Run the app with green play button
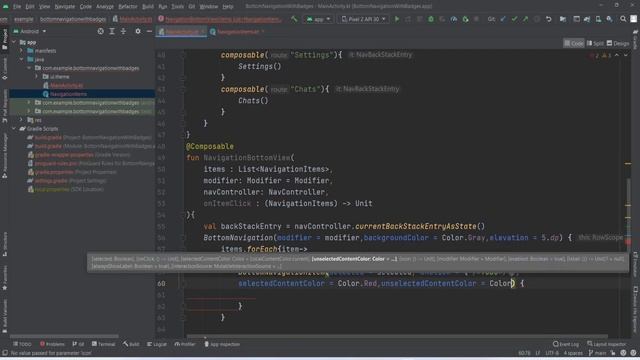The width and height of the screenshot is (640, 360). 397,19
